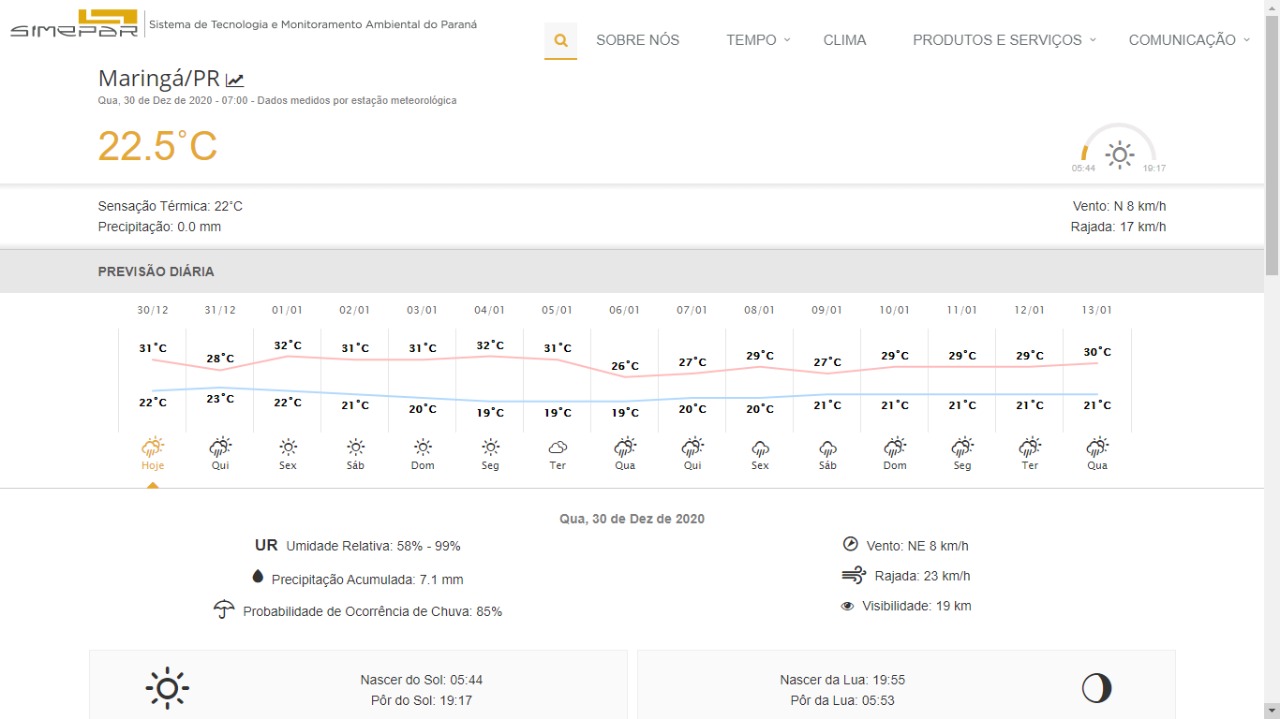Screen dimensions: 1280x719
Task: Open the COMUNICAÇÃO dropdown menu
Action: [x=1188, y=40]
